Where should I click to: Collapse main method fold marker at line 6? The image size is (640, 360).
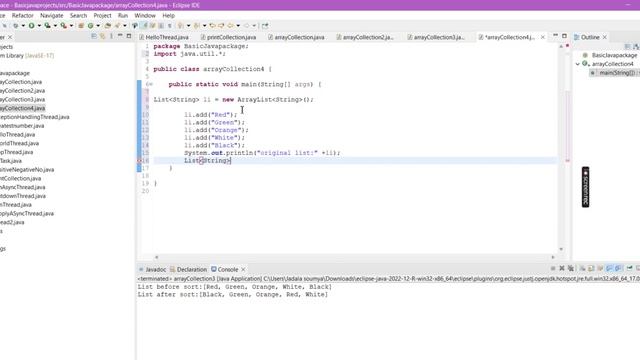[150, 84]
